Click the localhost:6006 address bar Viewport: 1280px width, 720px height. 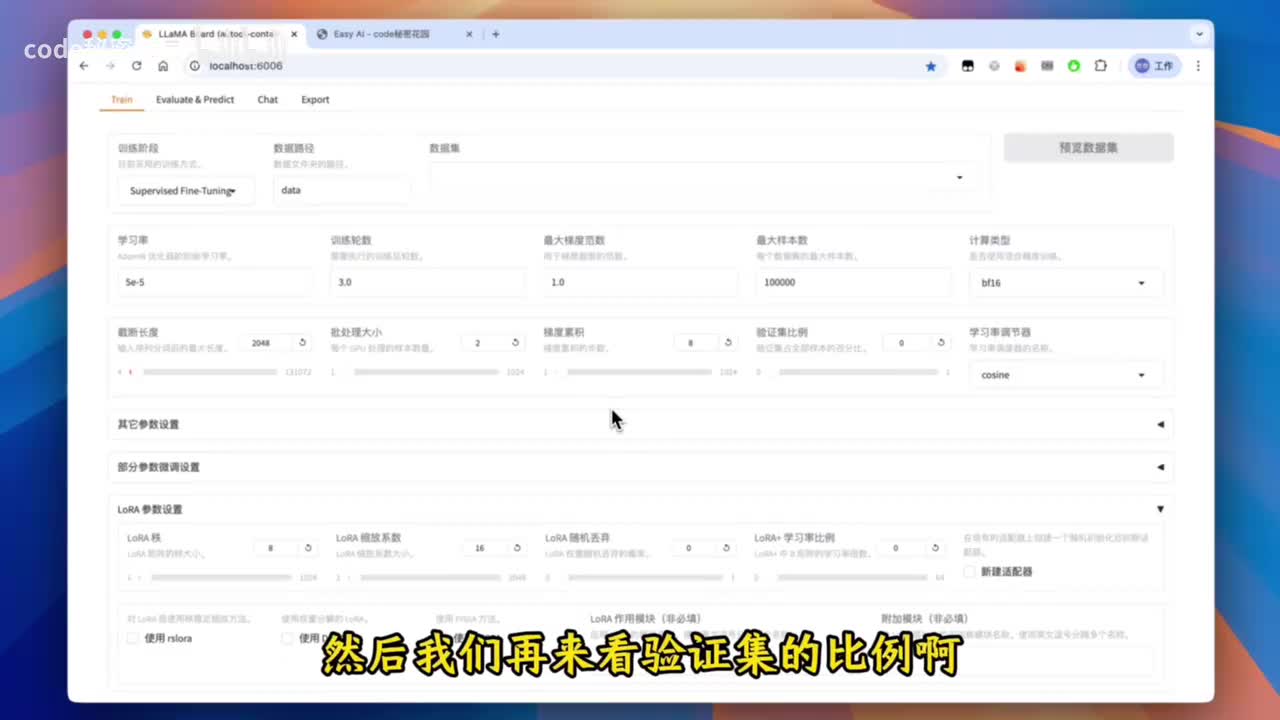tap(560, 66)
